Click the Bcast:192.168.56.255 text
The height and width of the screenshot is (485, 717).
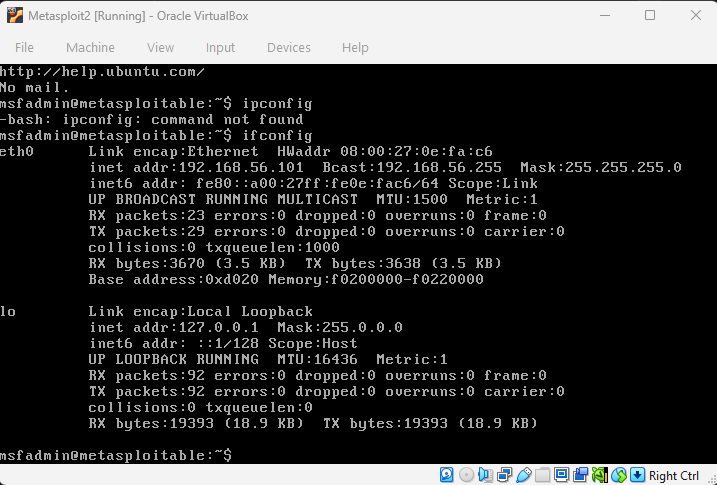tap(412, 167)
